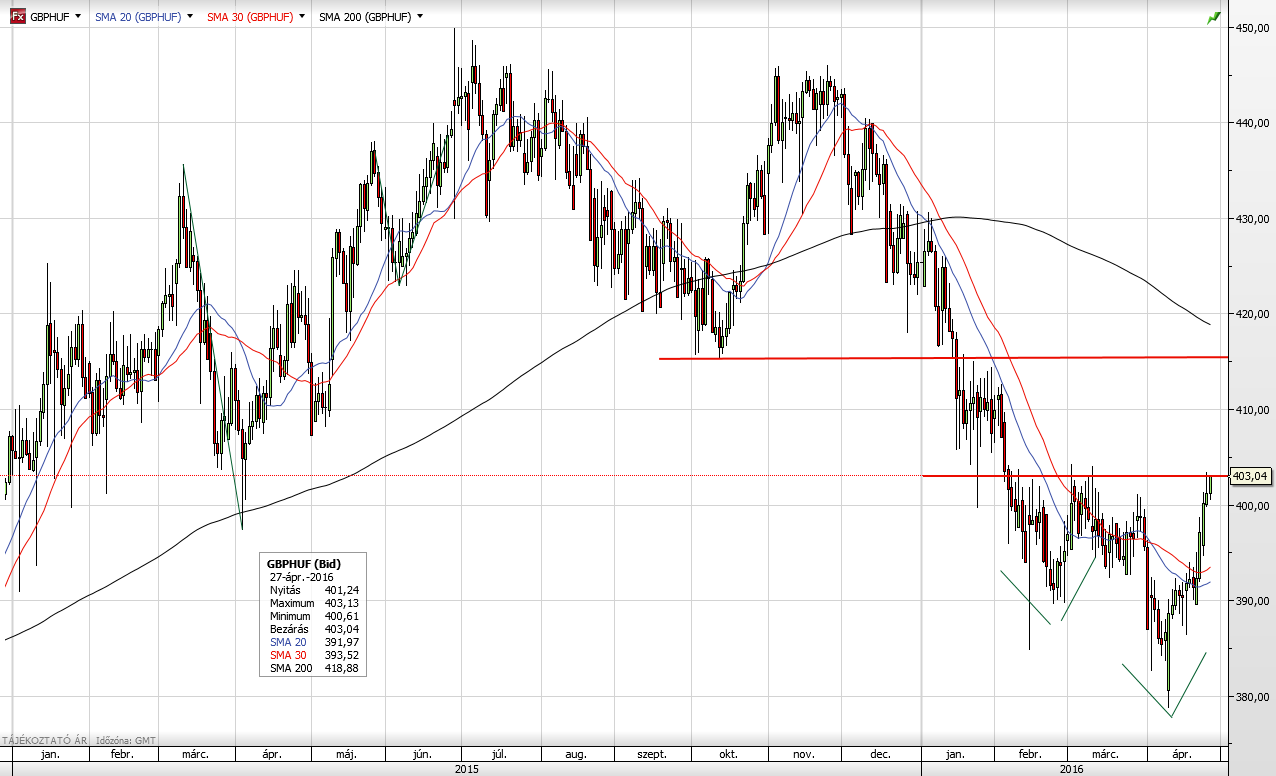Click the 'Maximum 403,13' row
This screenshot has width=1276, height=776.
[313, 603]
